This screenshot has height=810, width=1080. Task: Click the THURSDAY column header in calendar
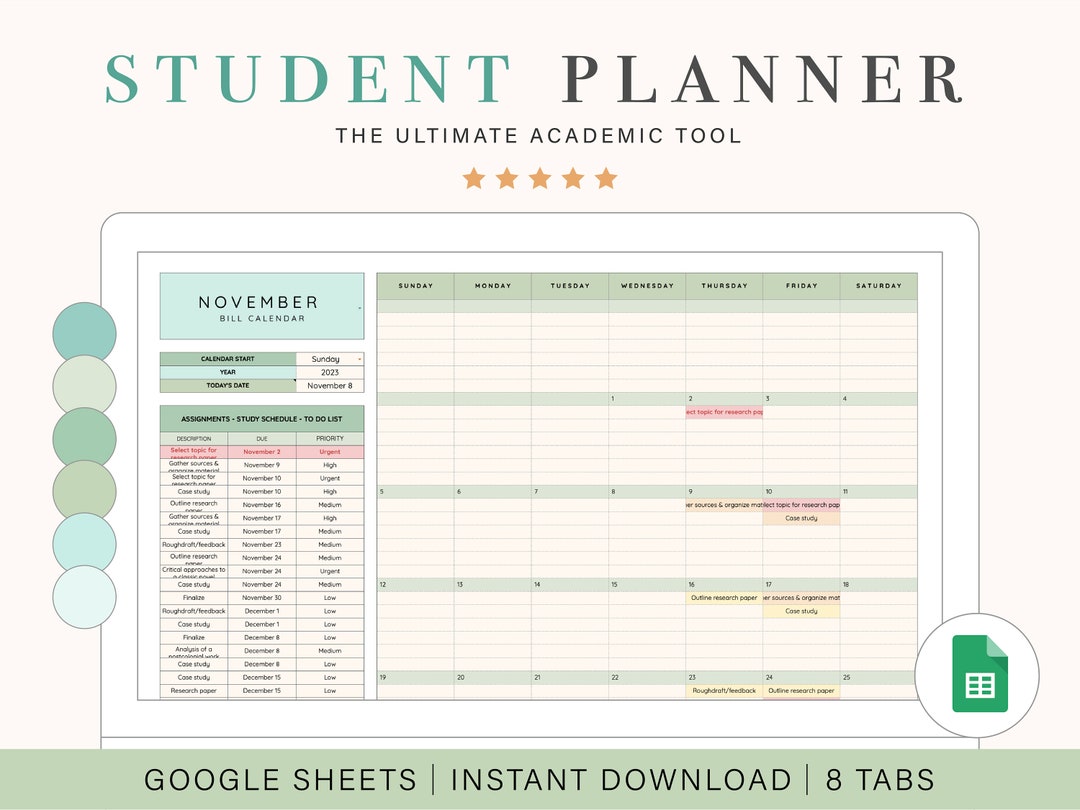(724, 286)
